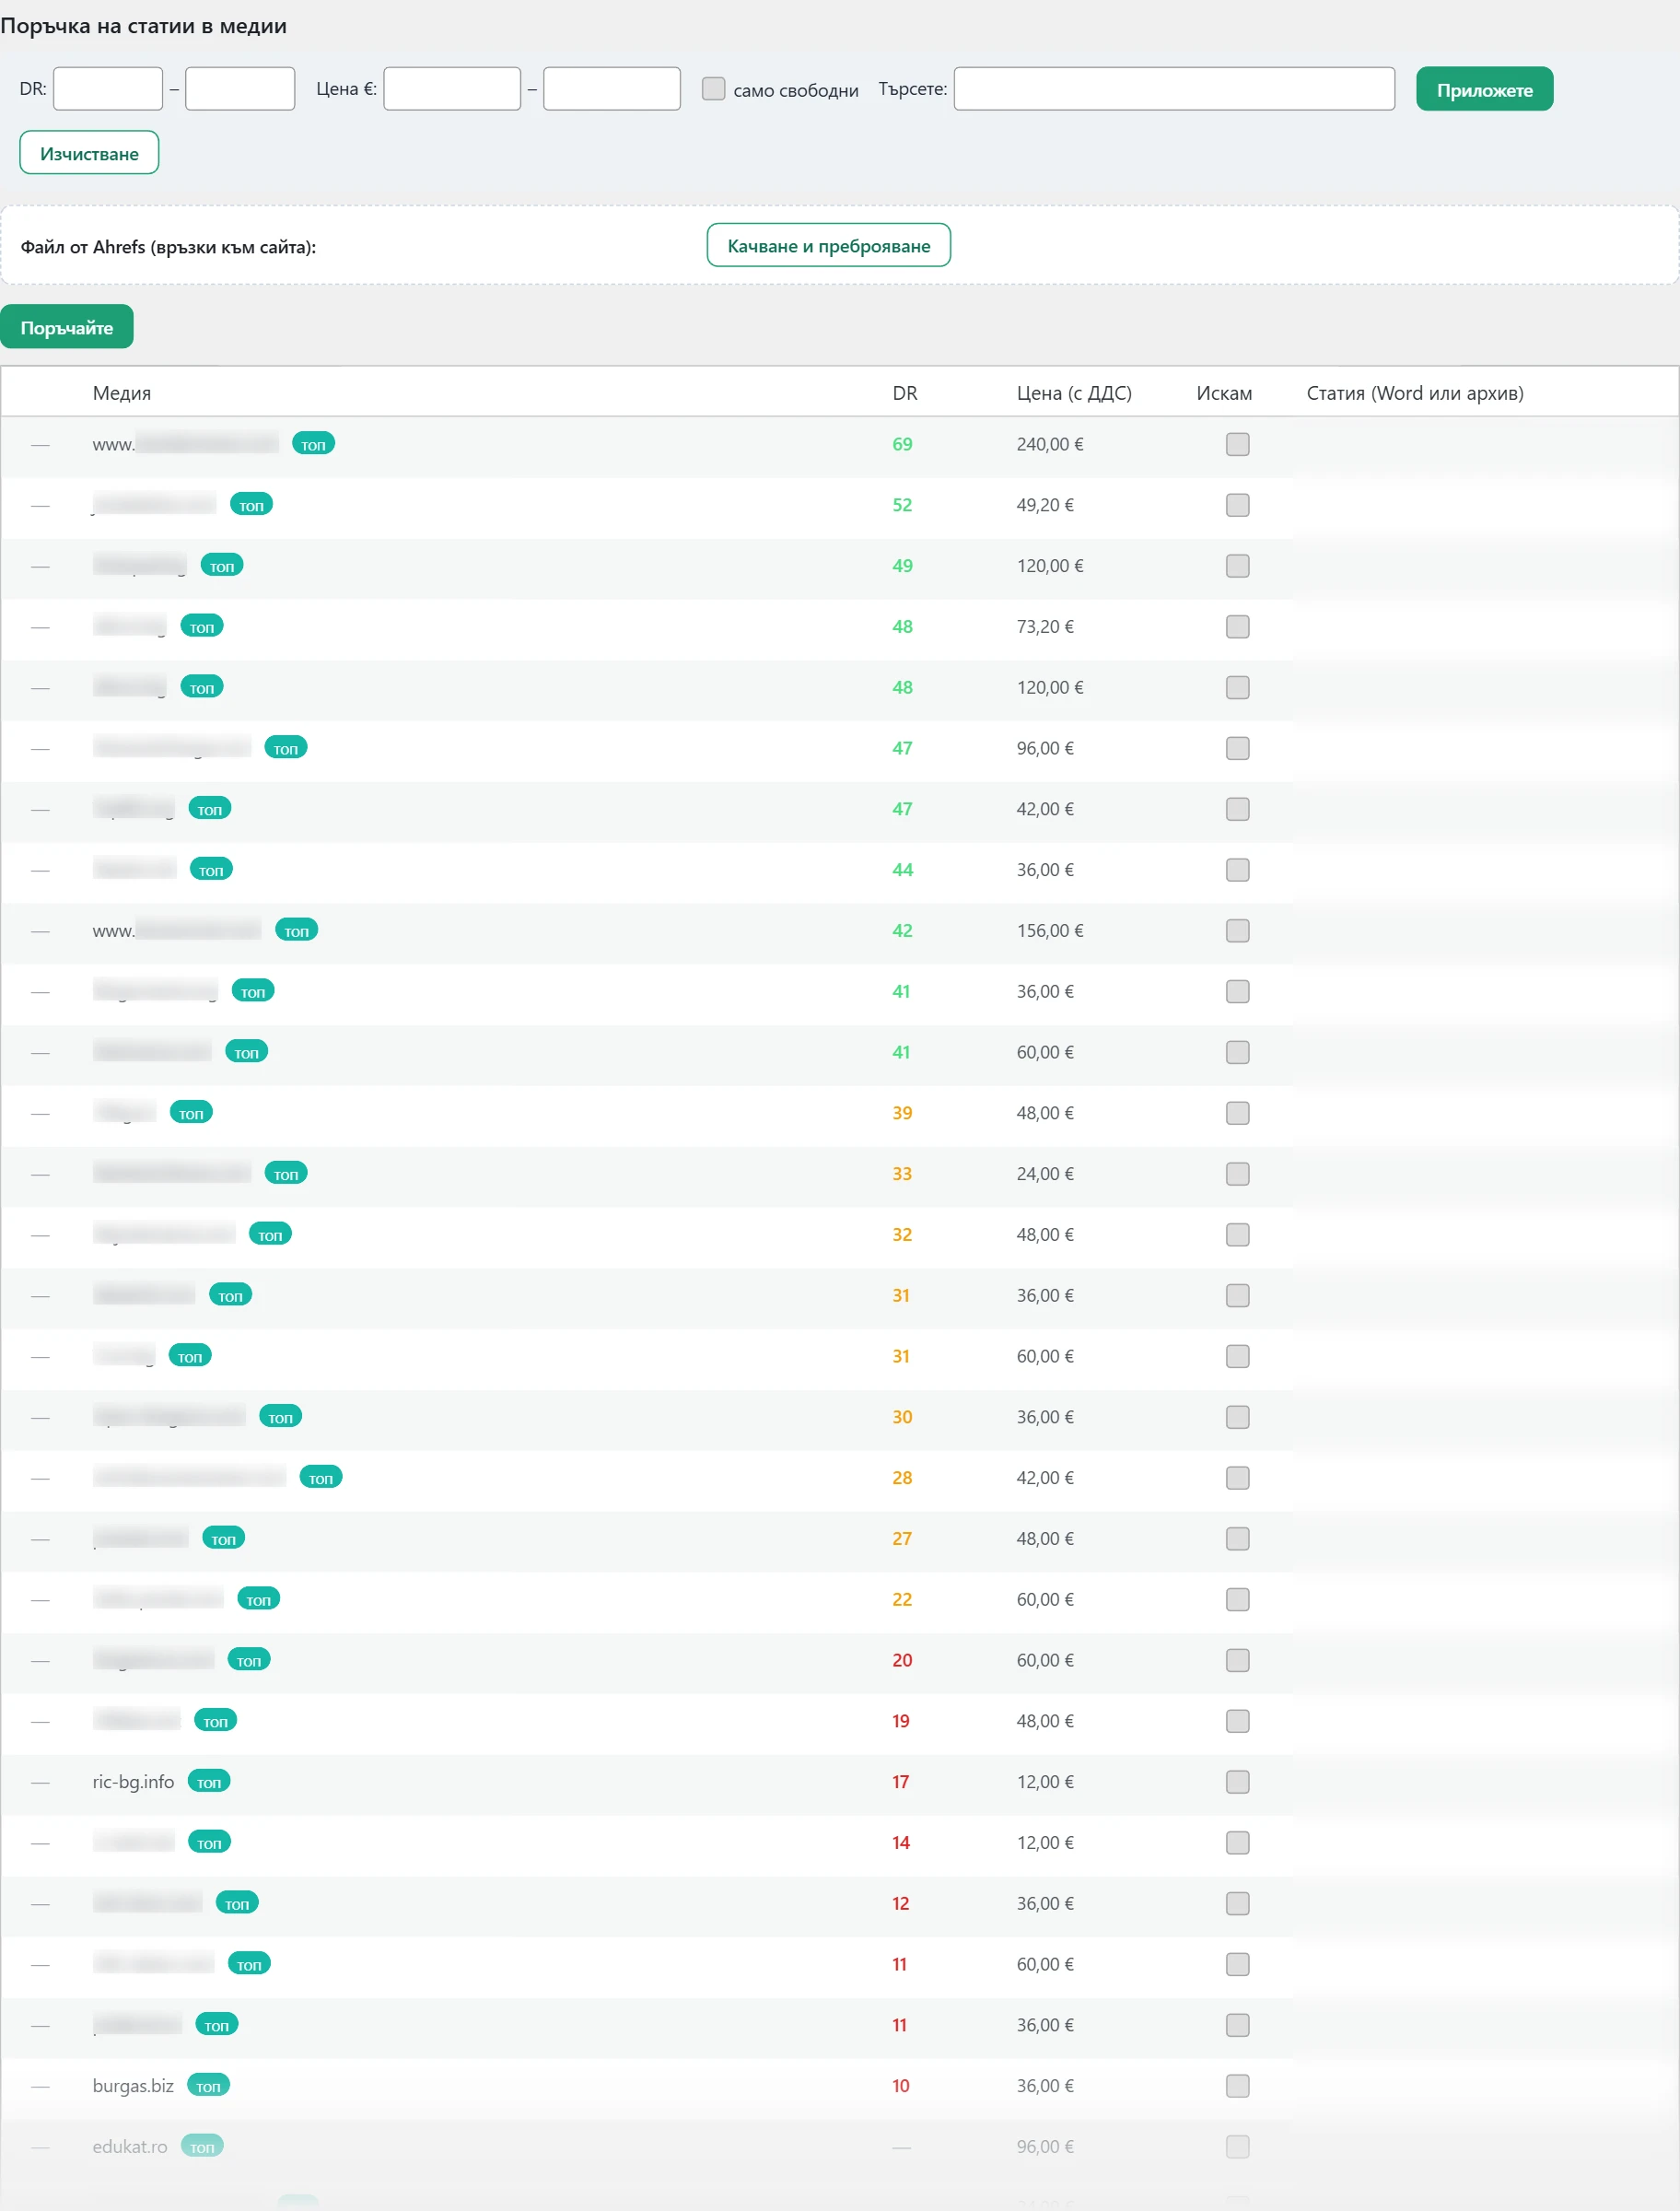This screenshot has height=2211, width=1680.
Task: Check Искам box for 24,00 € row
Action: [1237, 1174]
